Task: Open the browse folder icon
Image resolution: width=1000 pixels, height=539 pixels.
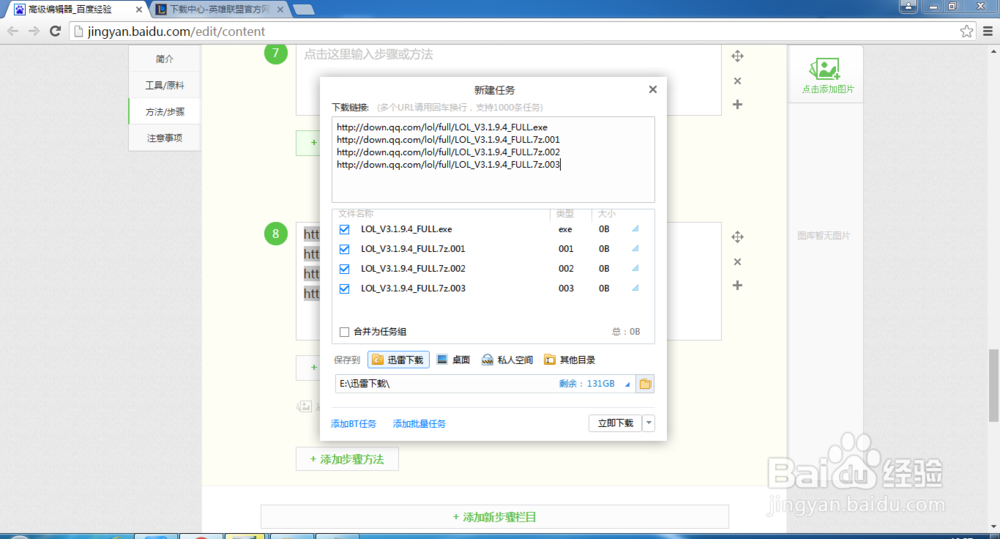Action: (x=645, y=383)
